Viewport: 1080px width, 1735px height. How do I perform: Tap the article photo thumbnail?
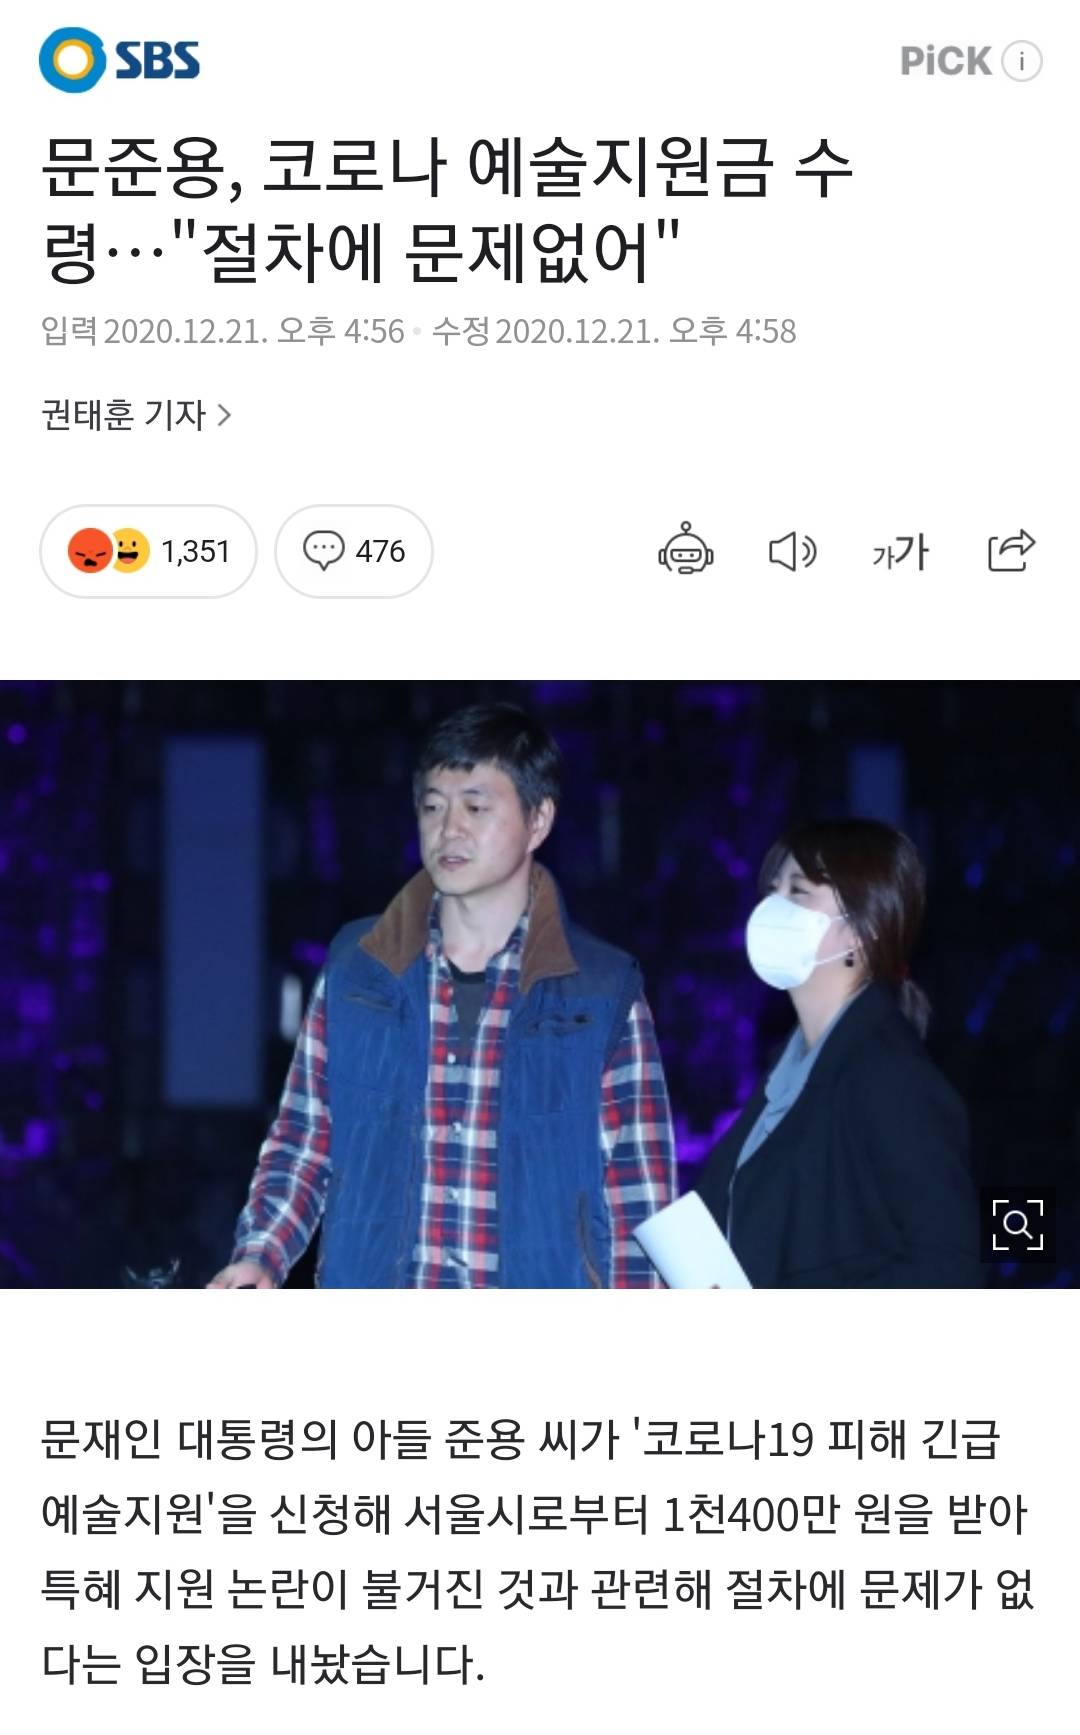coord(540,984)
